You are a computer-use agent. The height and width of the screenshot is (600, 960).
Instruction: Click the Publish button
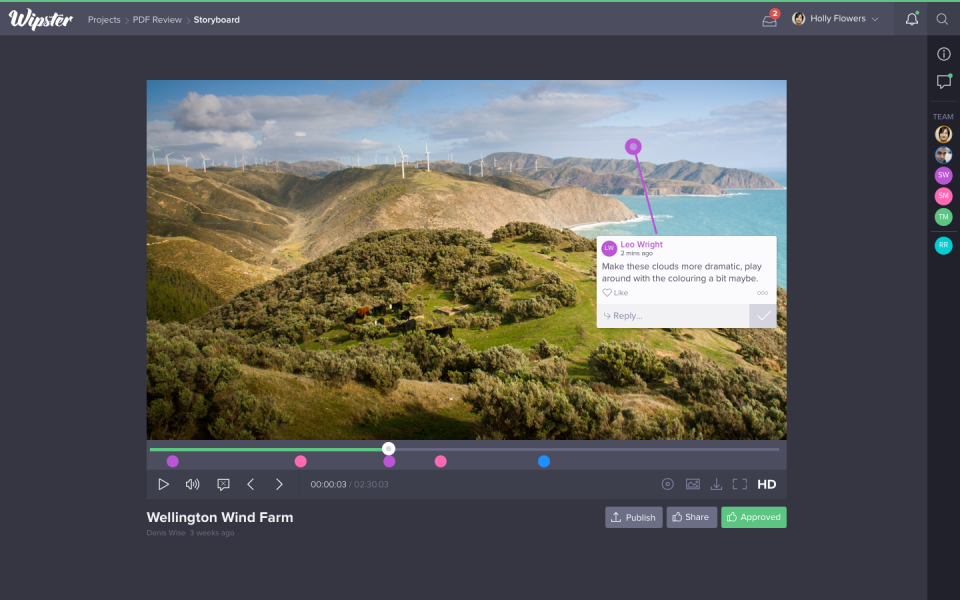[x=633, y=517]
